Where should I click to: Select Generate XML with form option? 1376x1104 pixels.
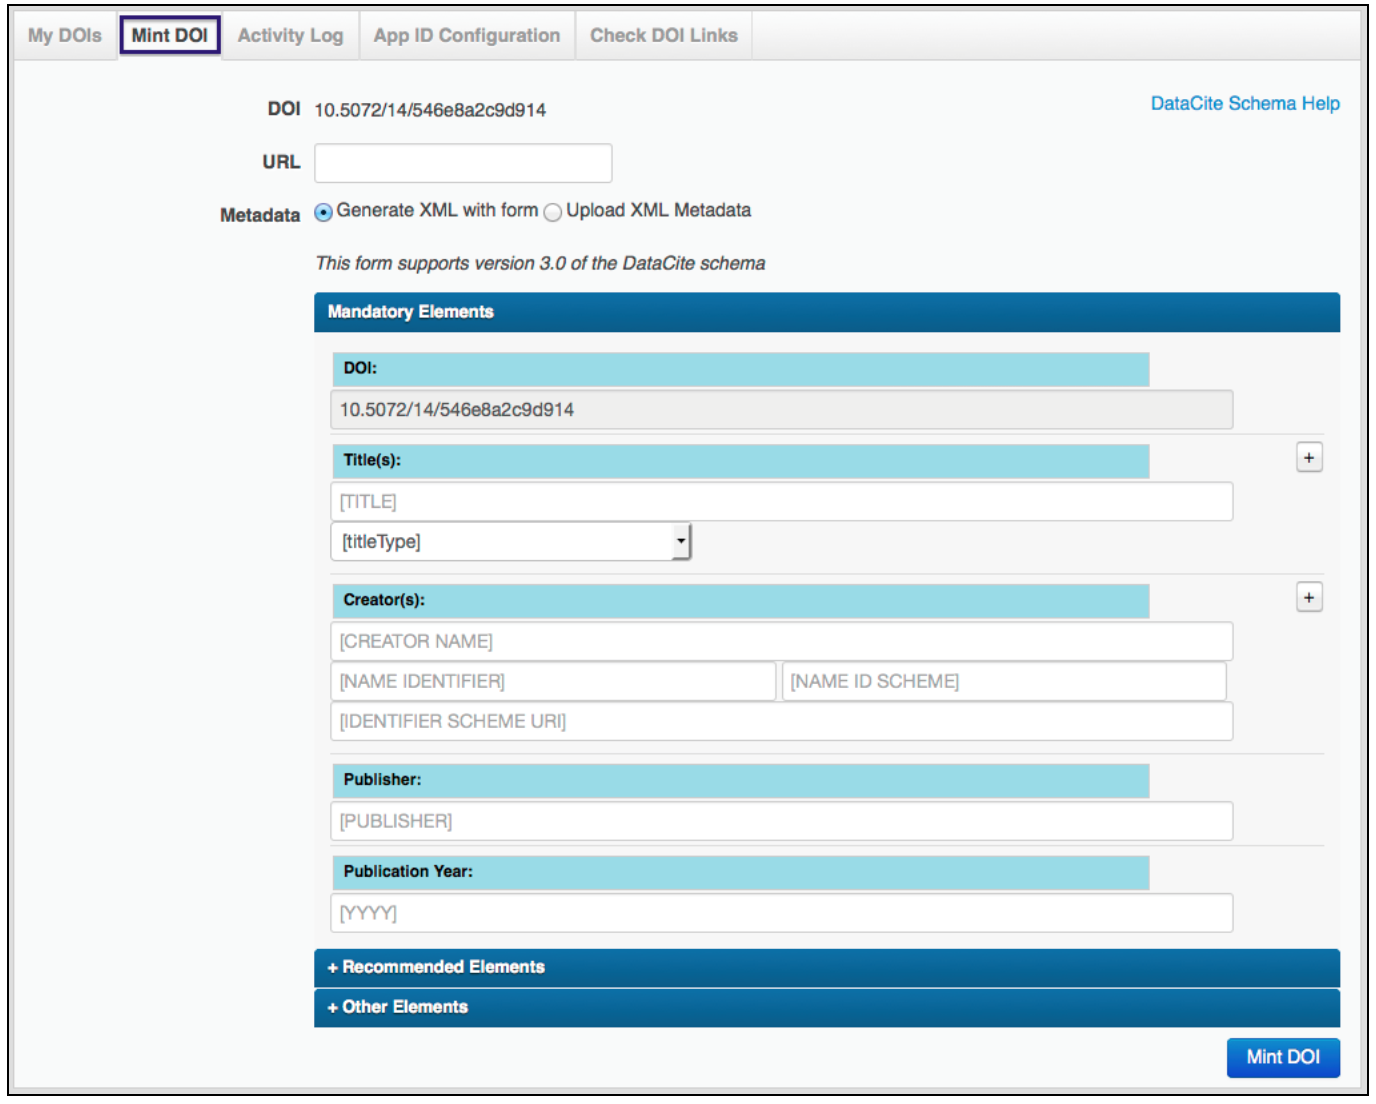(324, 212)
